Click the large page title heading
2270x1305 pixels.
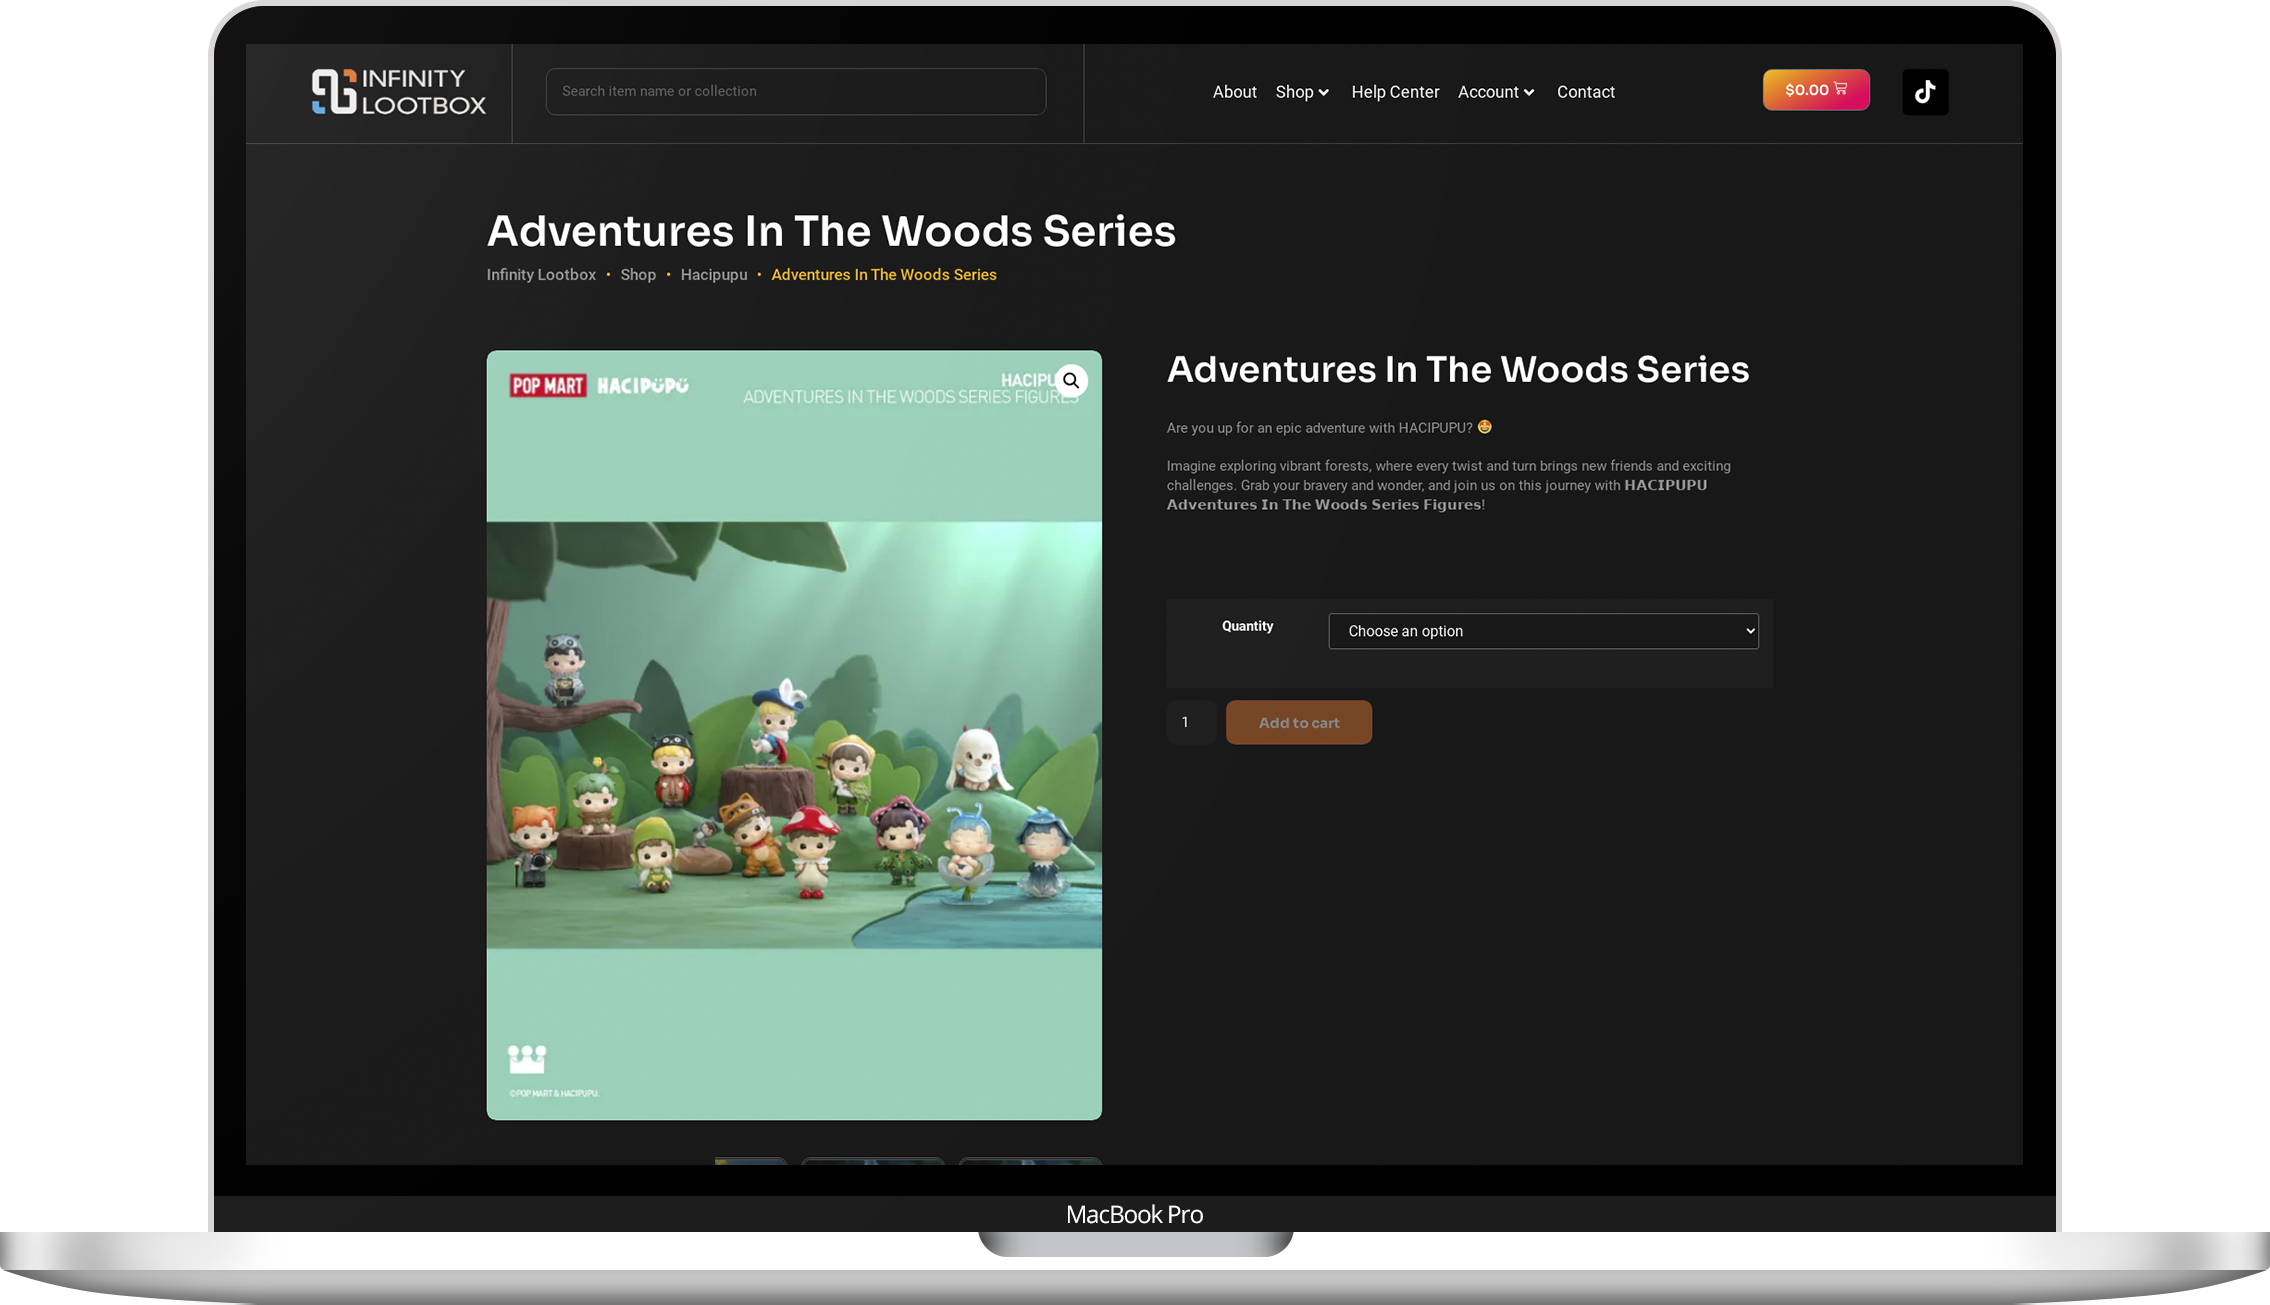coord(831,231)
